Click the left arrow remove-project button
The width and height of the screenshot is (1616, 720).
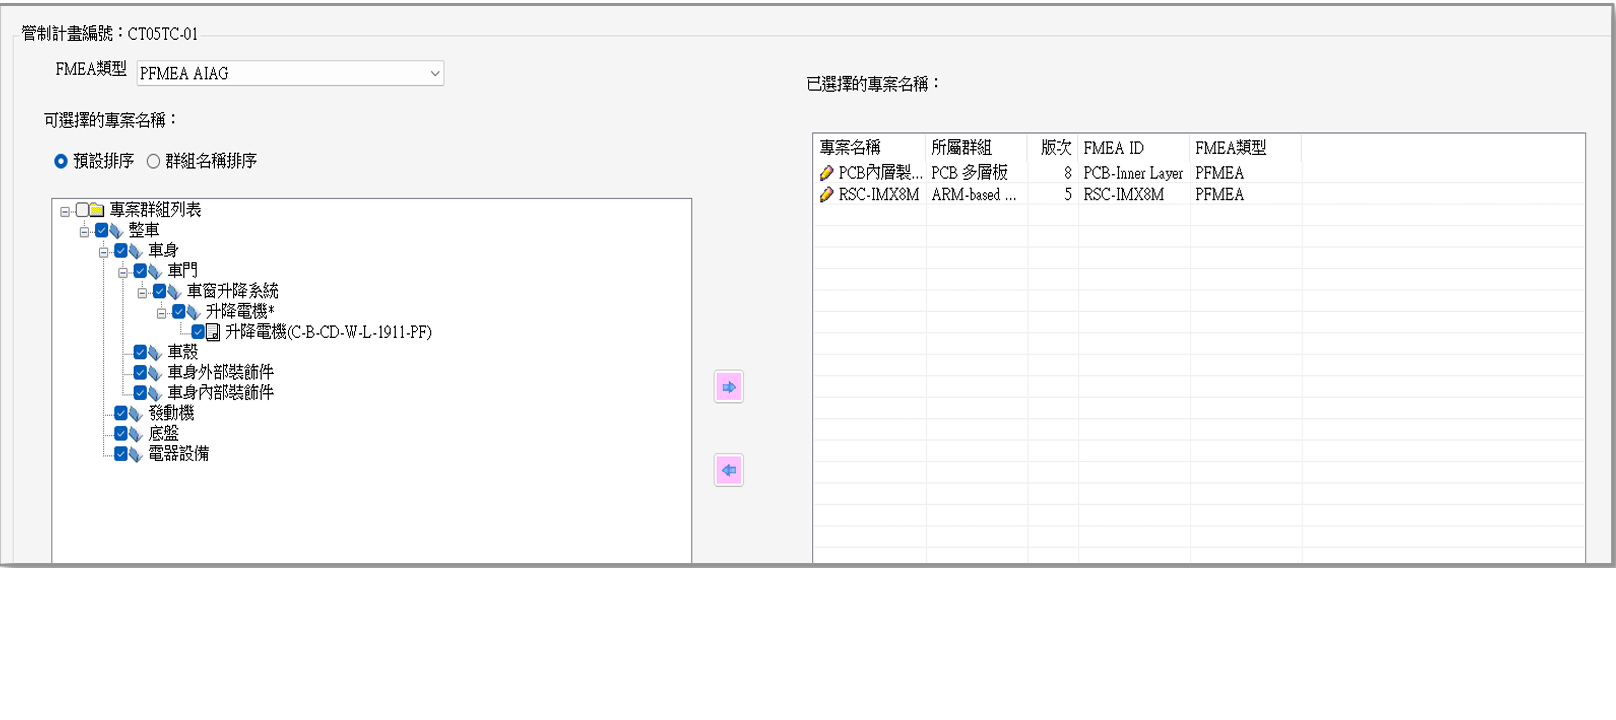click(x=728, y=470)
